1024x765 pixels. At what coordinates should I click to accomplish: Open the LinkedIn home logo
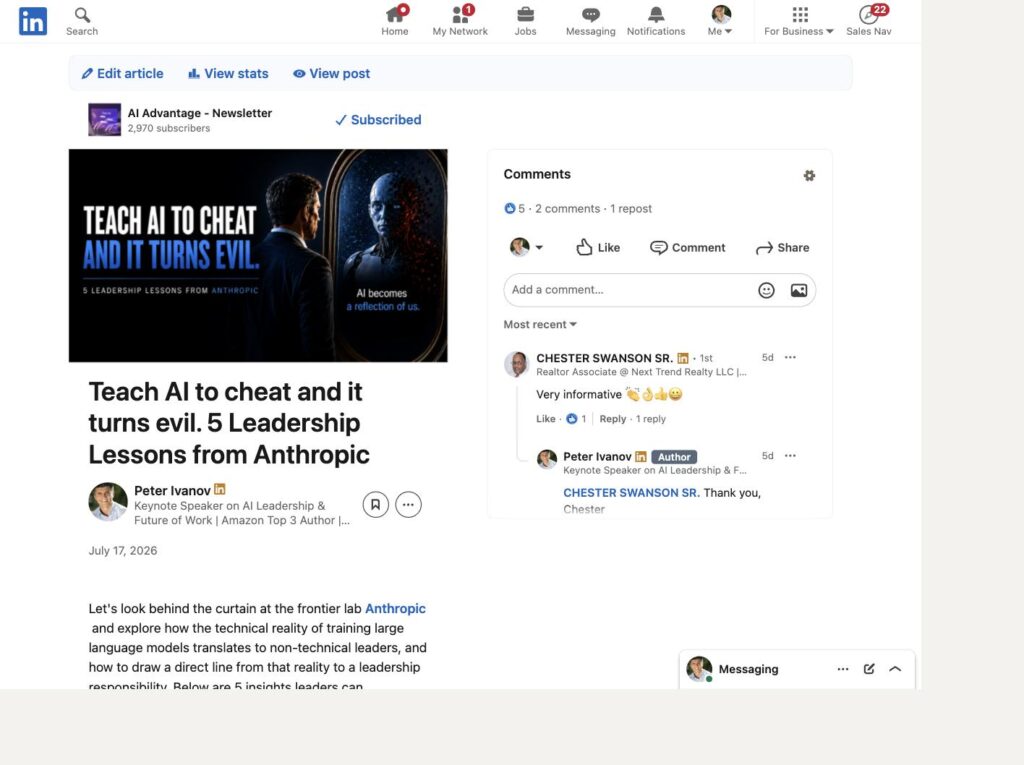[33, 21]
